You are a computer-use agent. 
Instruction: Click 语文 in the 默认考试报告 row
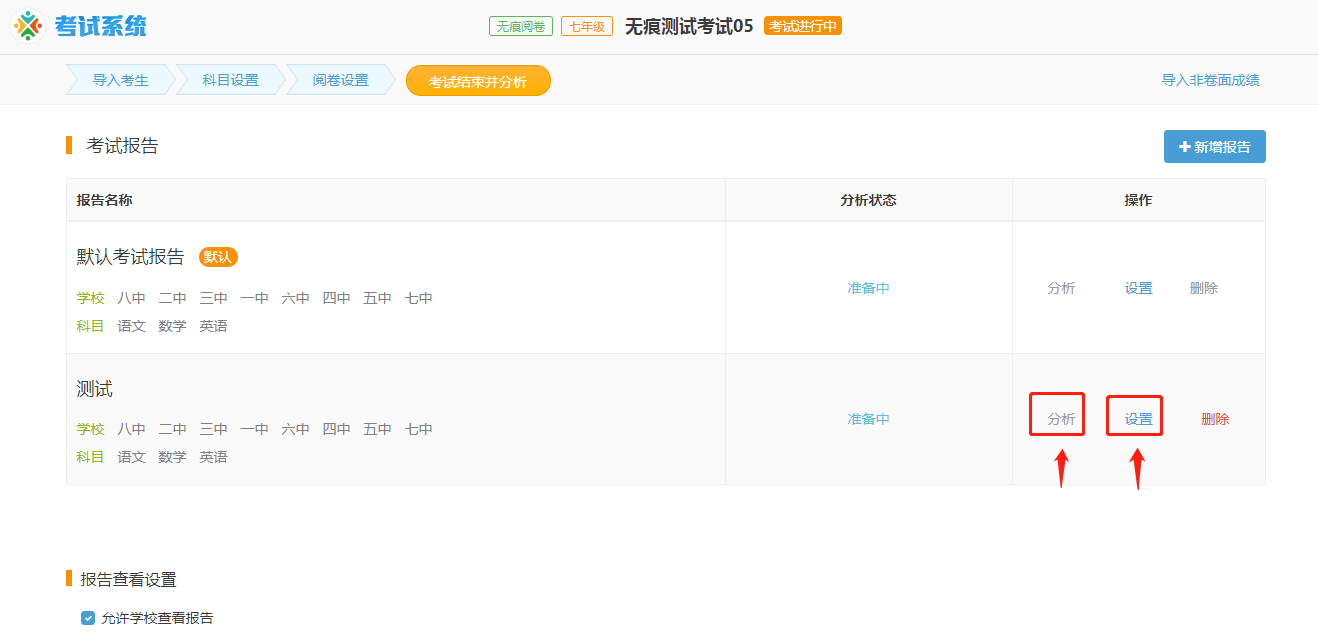coord(132,326)
